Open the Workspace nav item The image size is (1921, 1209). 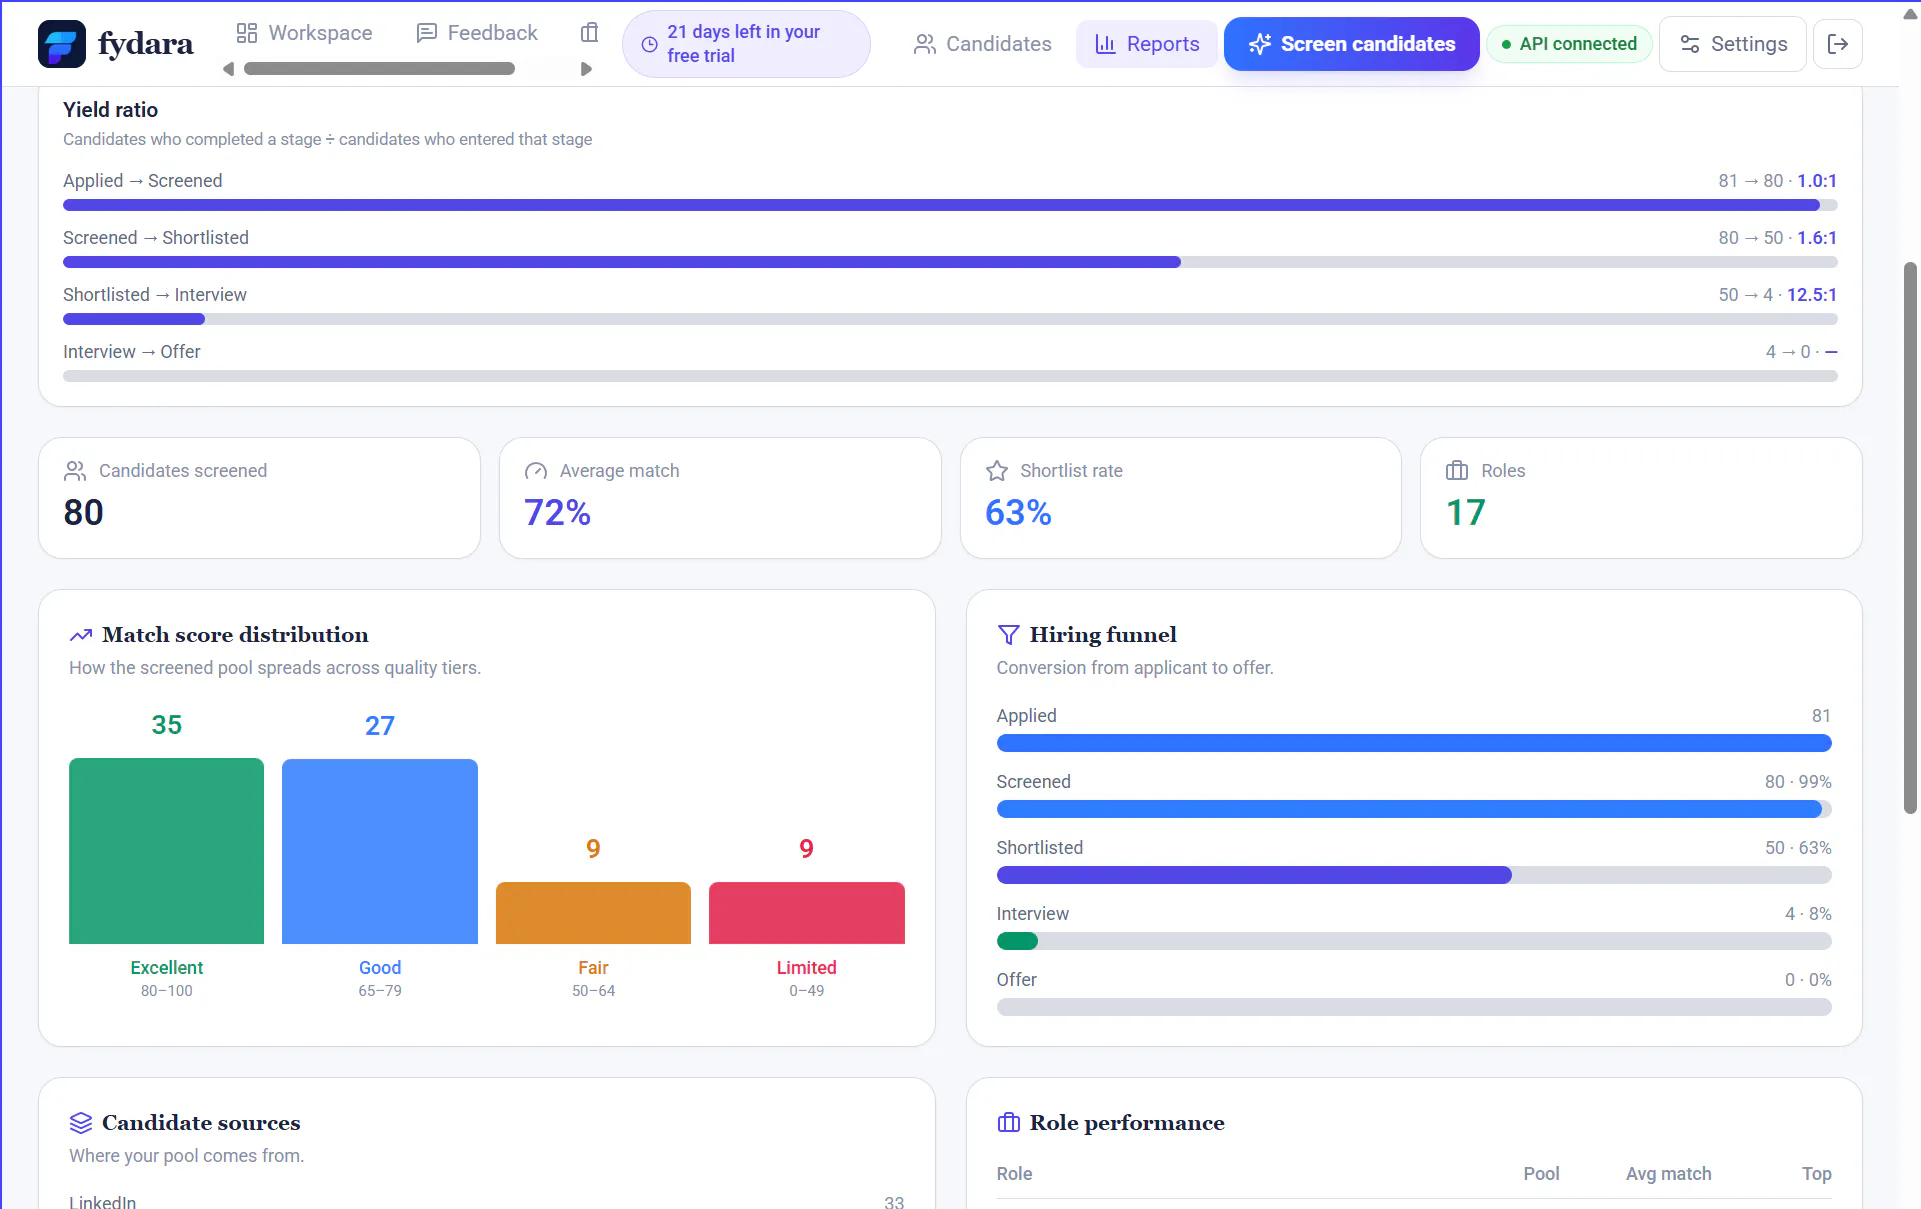click(x=304, y=33)
